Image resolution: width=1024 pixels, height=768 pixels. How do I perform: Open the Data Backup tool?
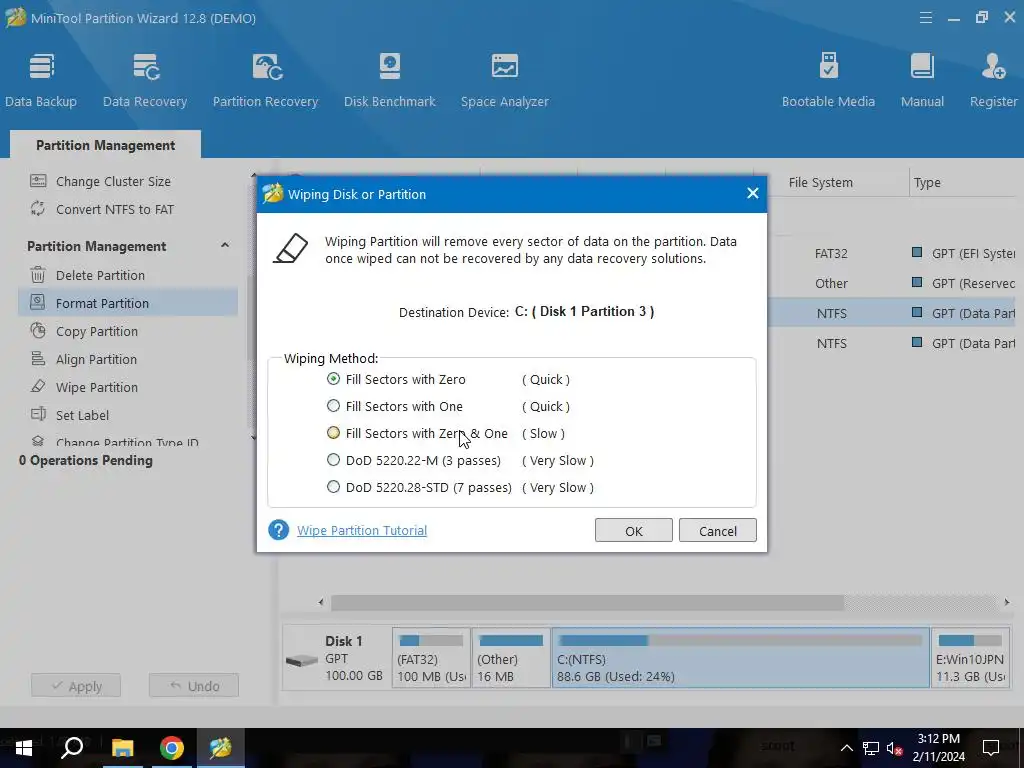(x=40, y=80)
